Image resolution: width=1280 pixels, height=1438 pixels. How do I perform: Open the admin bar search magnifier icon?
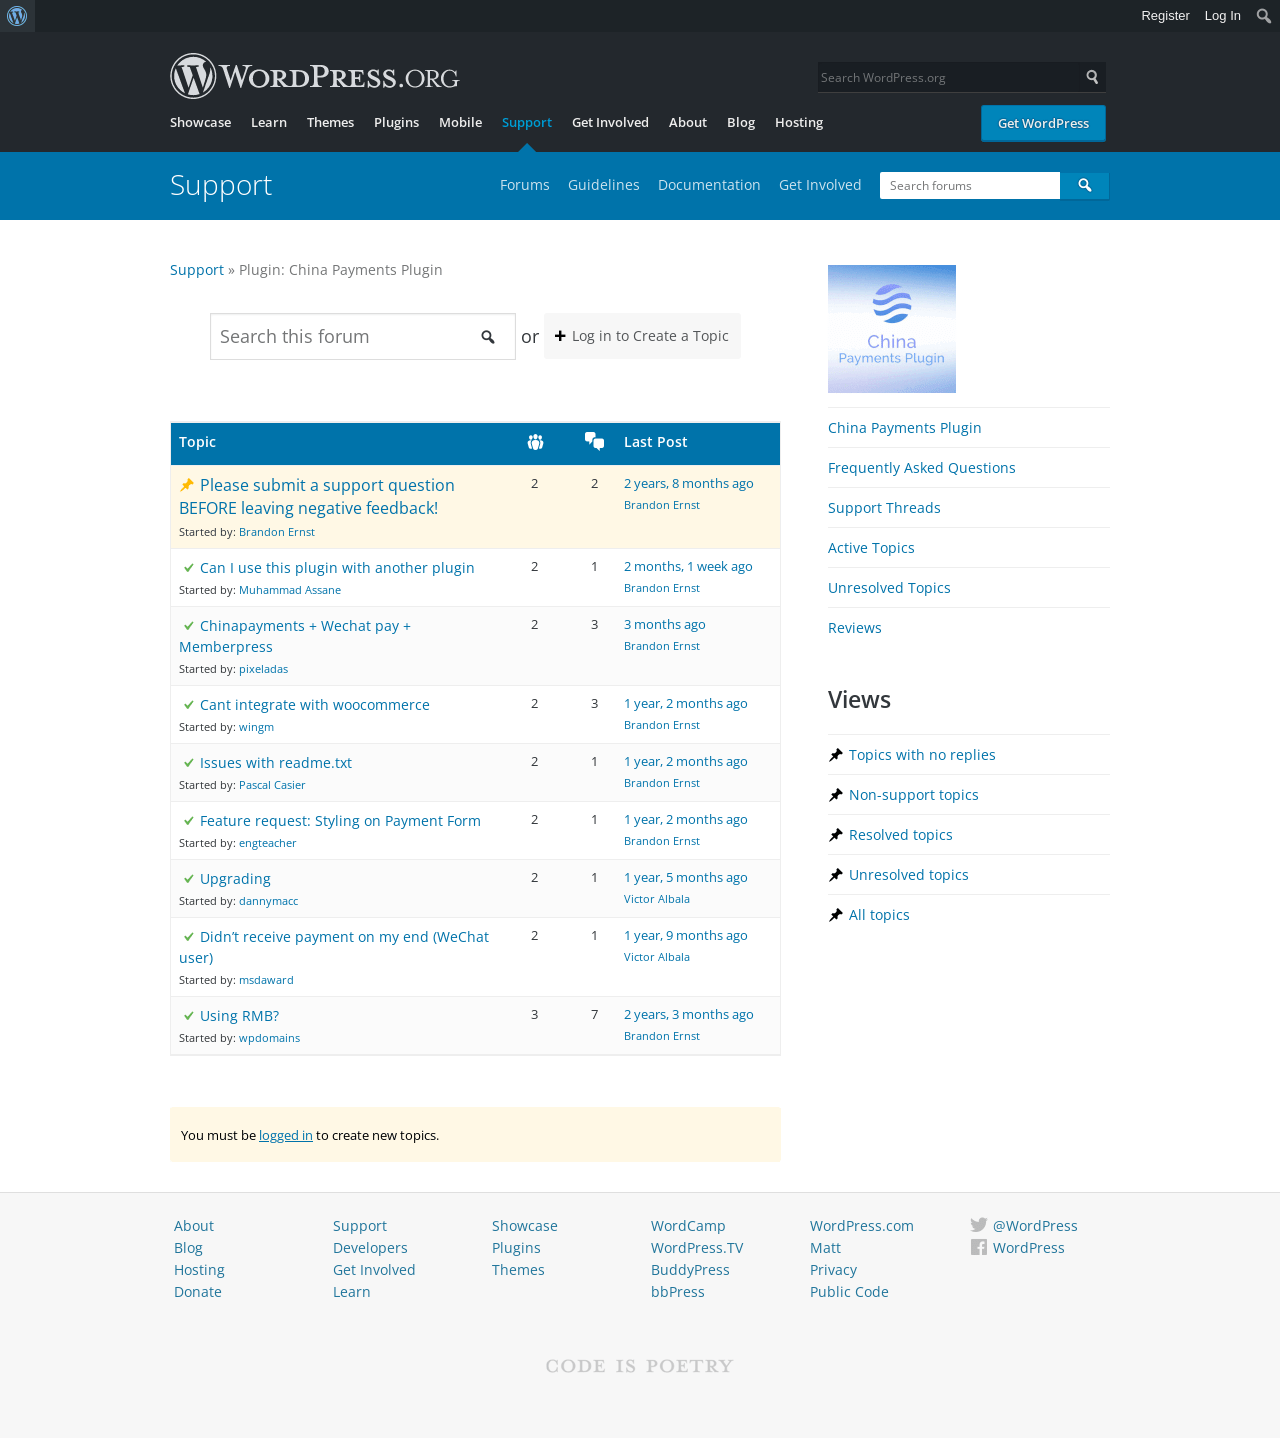[x=1264, y=16]
